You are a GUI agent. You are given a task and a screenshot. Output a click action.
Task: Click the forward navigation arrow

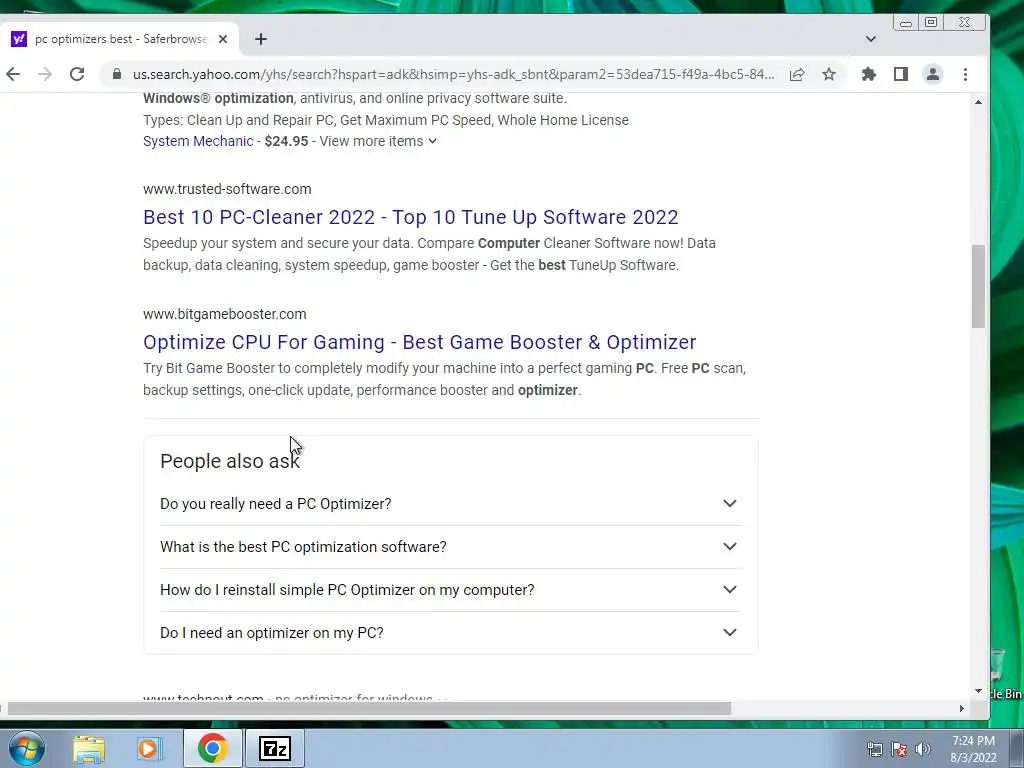tap(45, 74)
